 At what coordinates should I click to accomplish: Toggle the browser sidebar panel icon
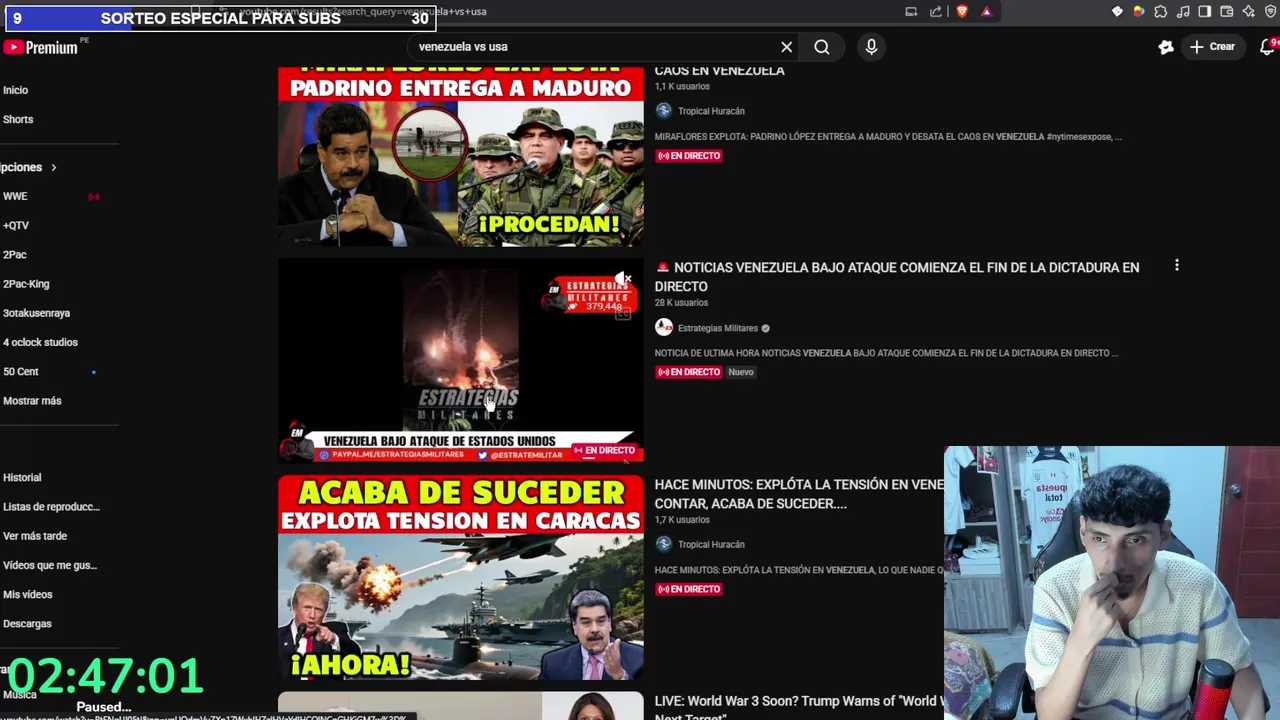click(1205, 12)
